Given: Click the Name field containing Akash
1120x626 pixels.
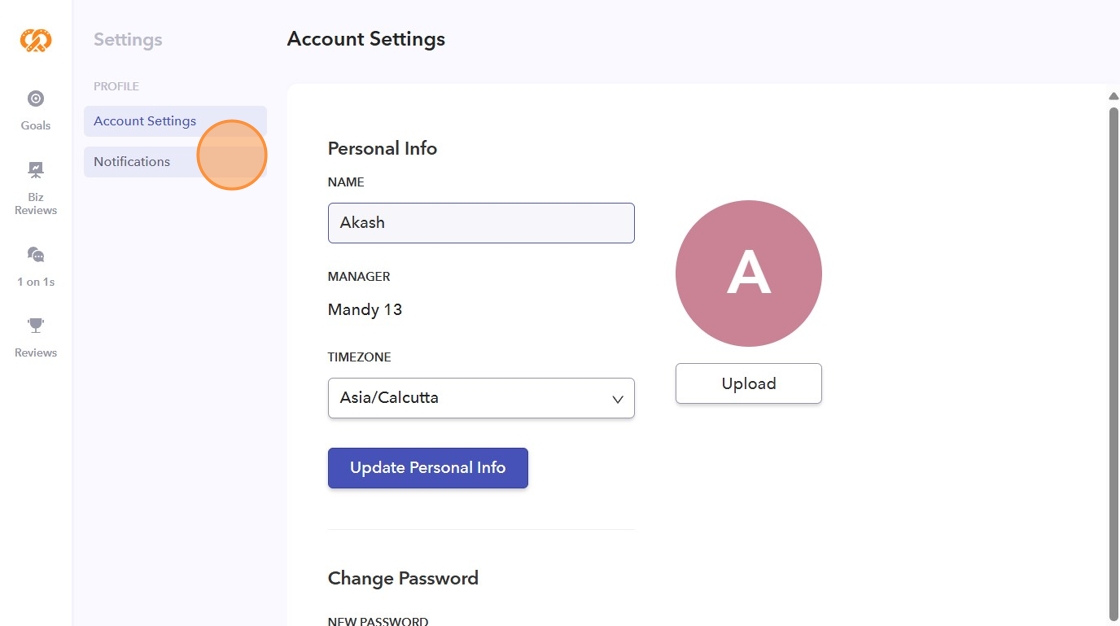Looking at the screenshot, I should tap(481, 223).
